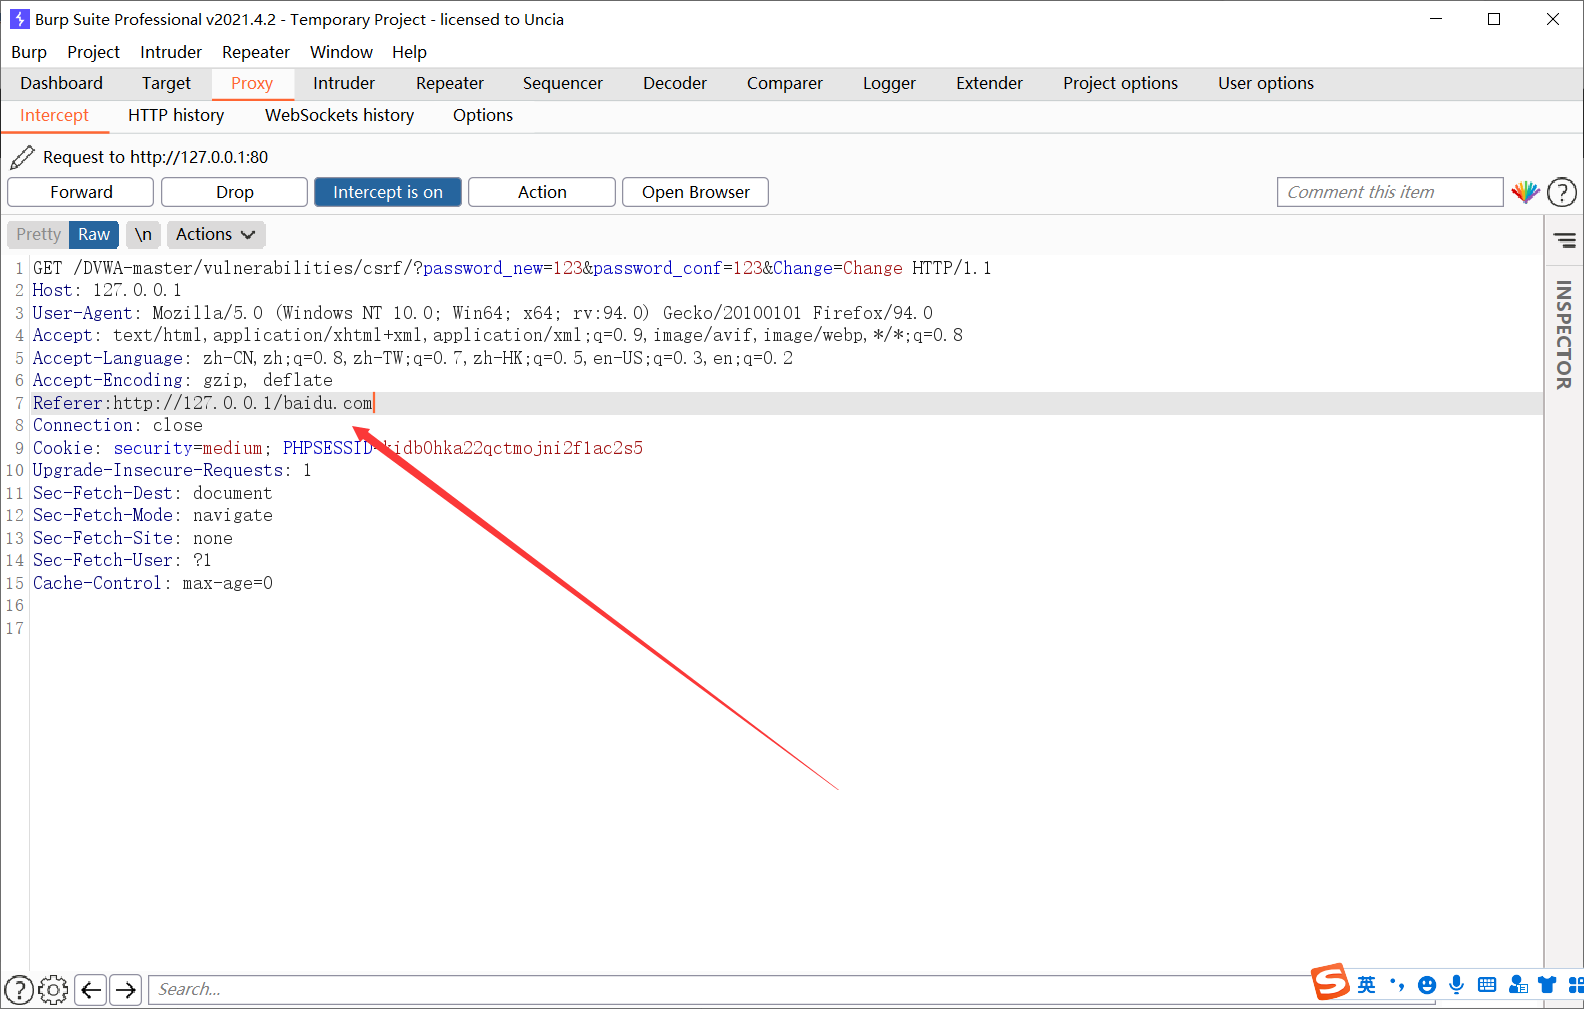Open the Repeater menu in the menu bar
Image resolution: width=1584 pixels, height=1009 pixels.
256,52
